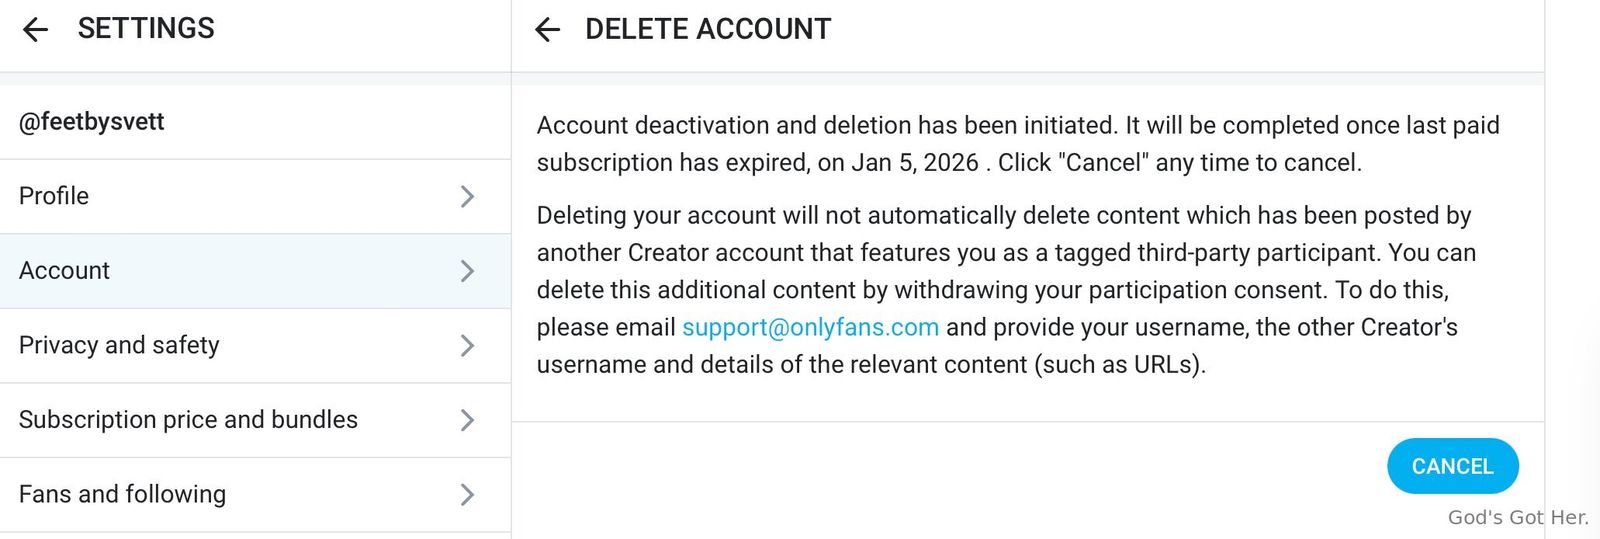Click the DELETE ACCOUNT header title
Viewport: 1600px width, 539px height.
tap(708, 30)
